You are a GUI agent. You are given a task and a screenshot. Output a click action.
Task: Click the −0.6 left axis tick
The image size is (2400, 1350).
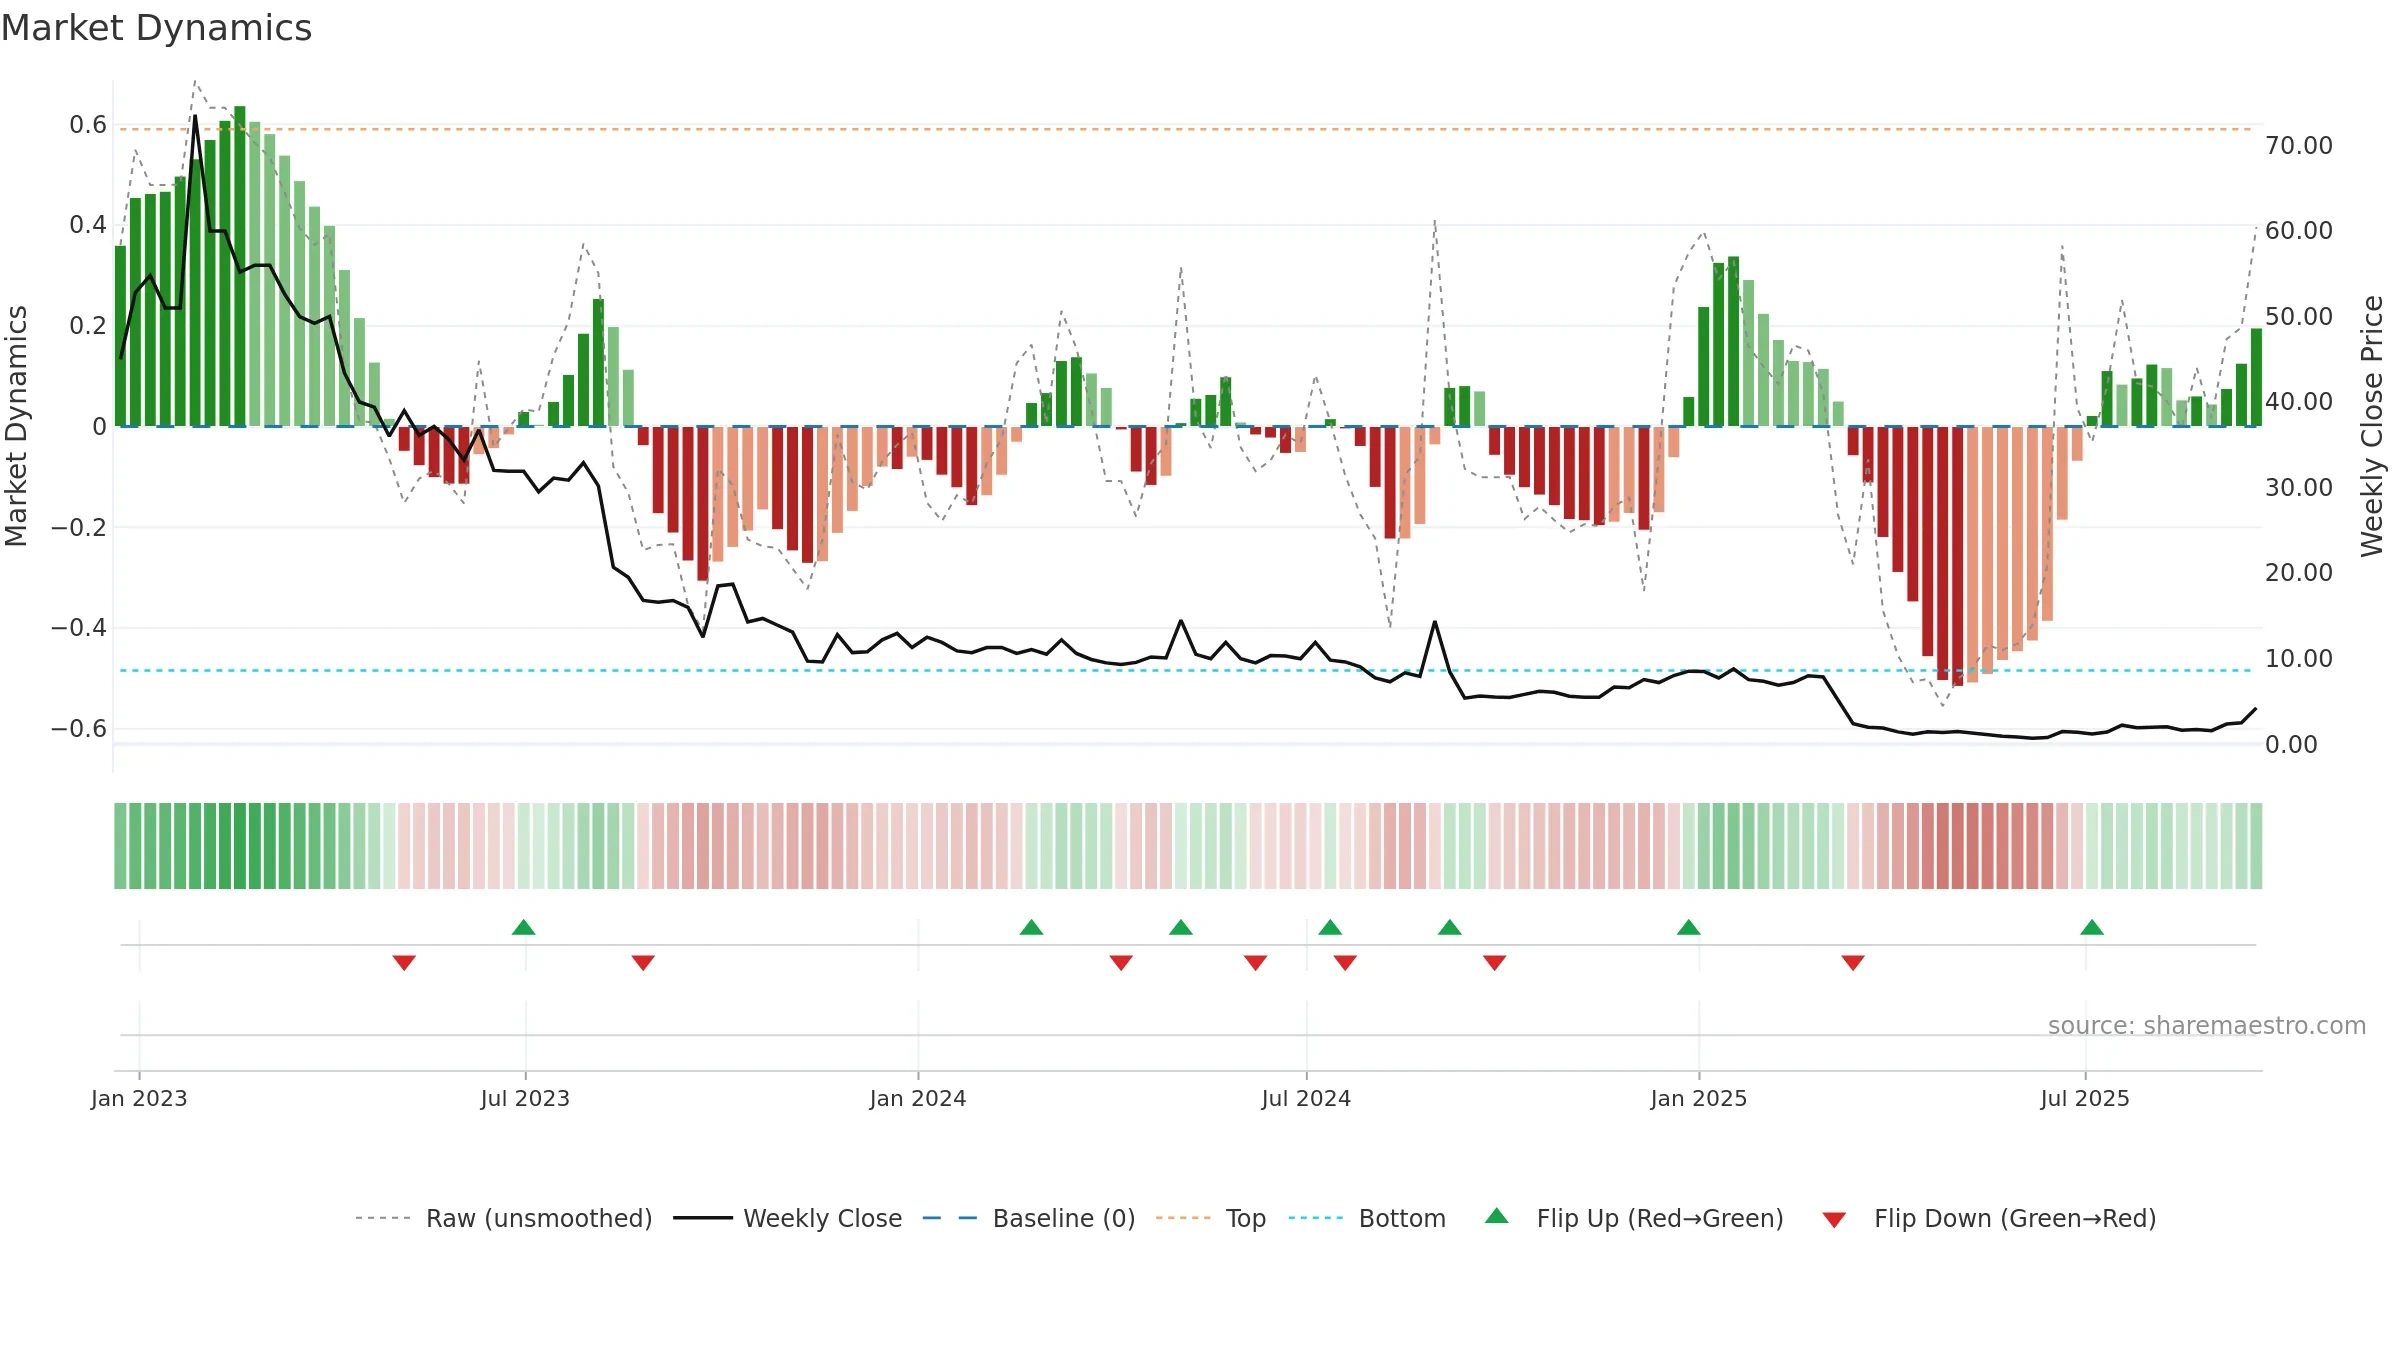(x=79, y=728)
